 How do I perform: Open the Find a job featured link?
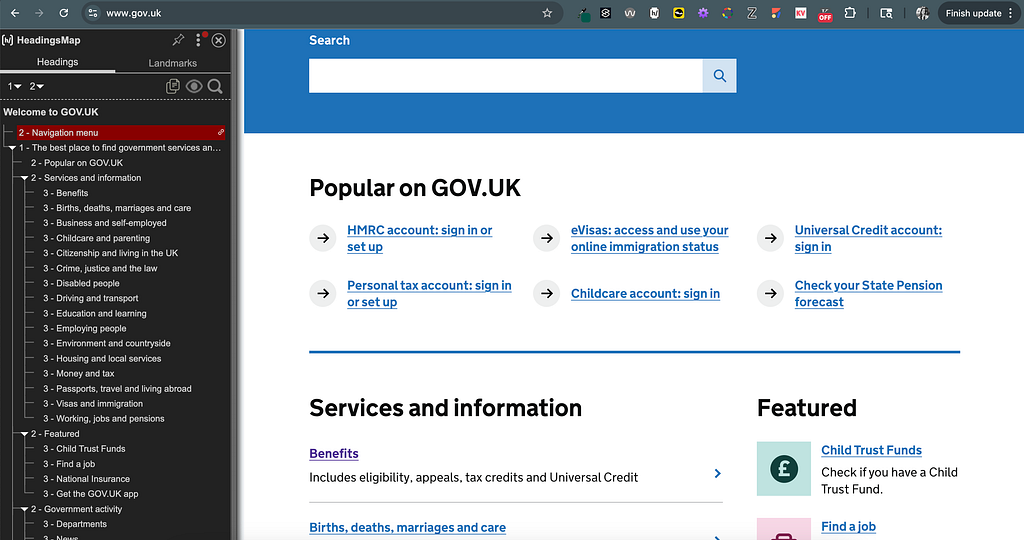click(x=848, y=526)
